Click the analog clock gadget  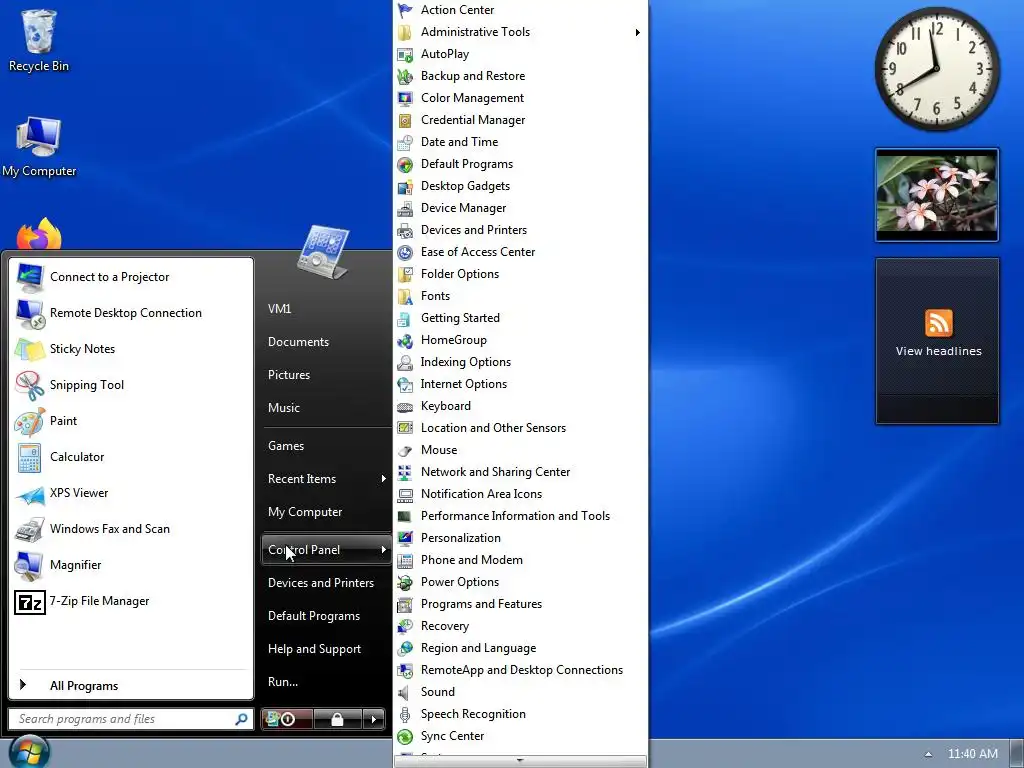(x=936, y=68)
